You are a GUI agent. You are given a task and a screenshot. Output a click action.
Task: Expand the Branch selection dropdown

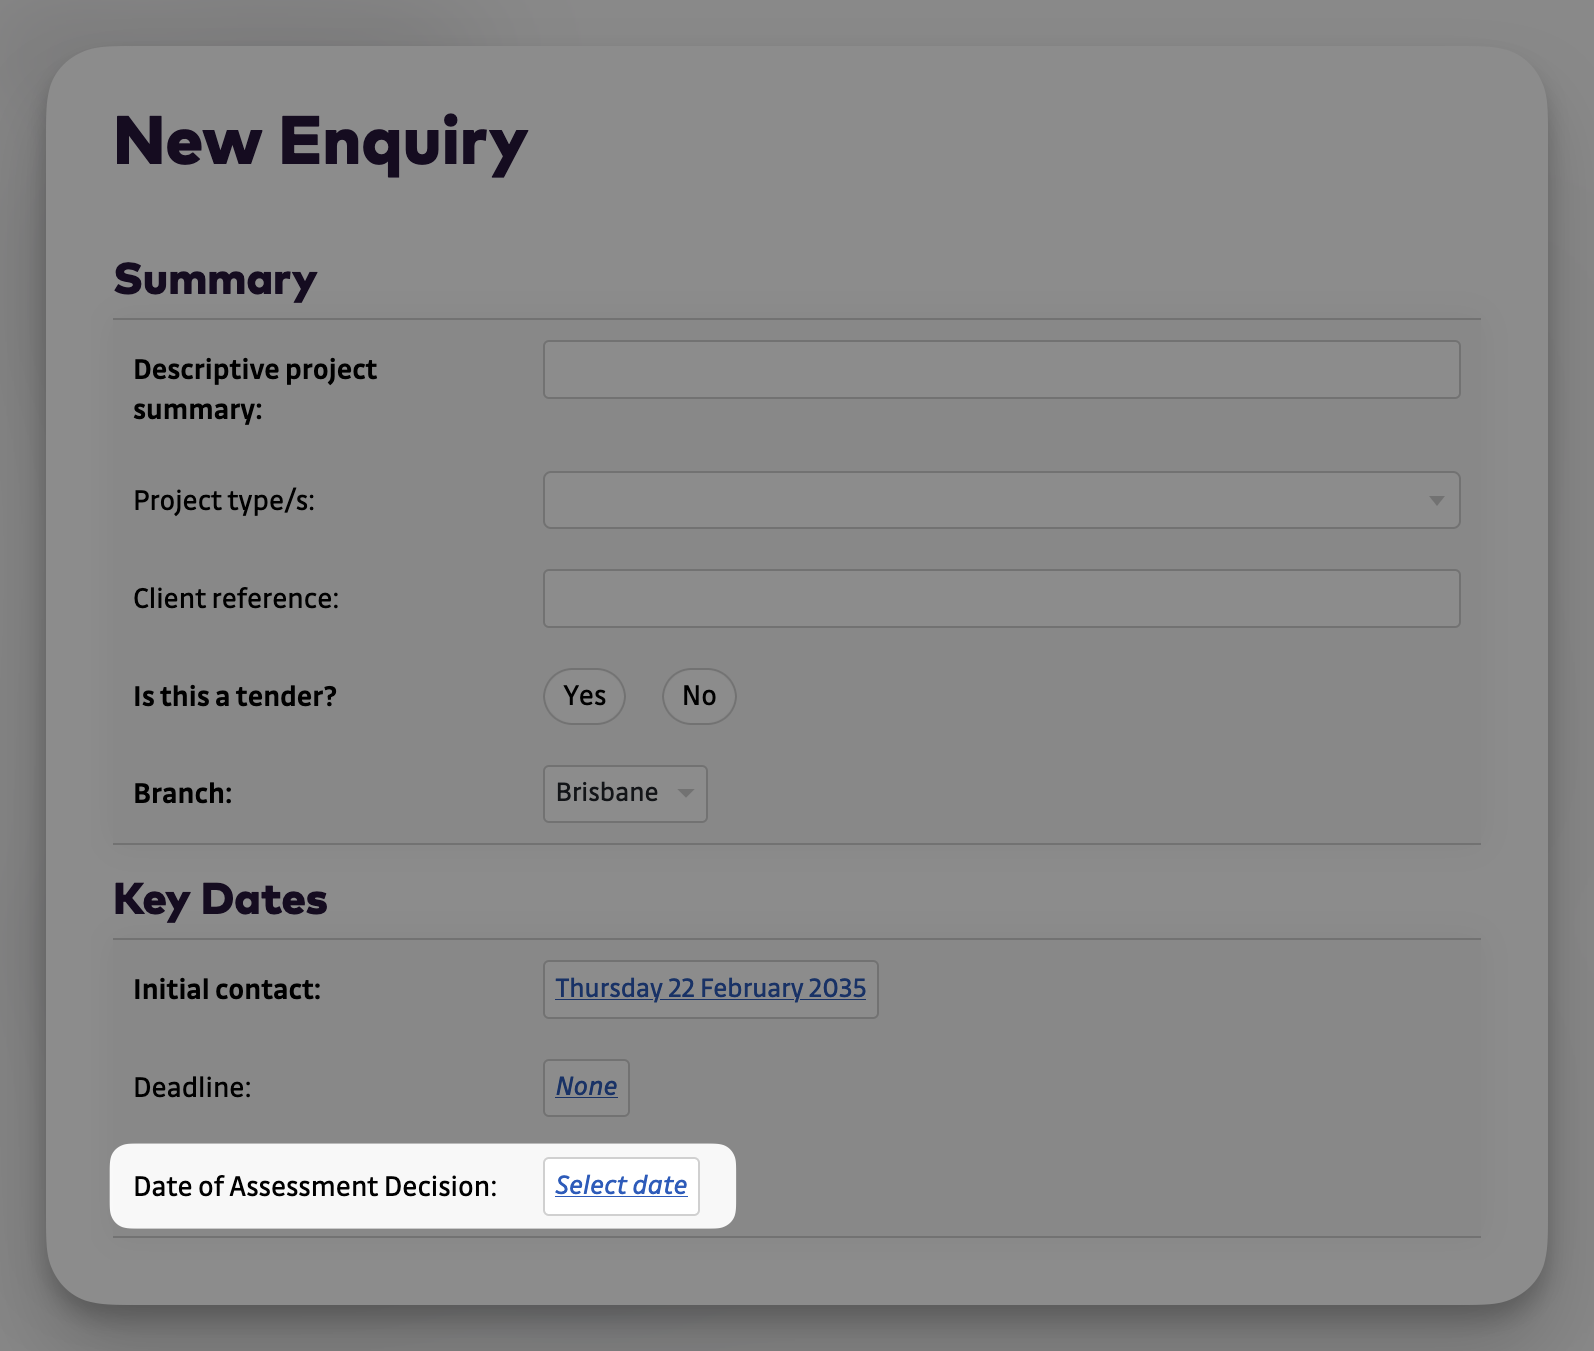624,793
